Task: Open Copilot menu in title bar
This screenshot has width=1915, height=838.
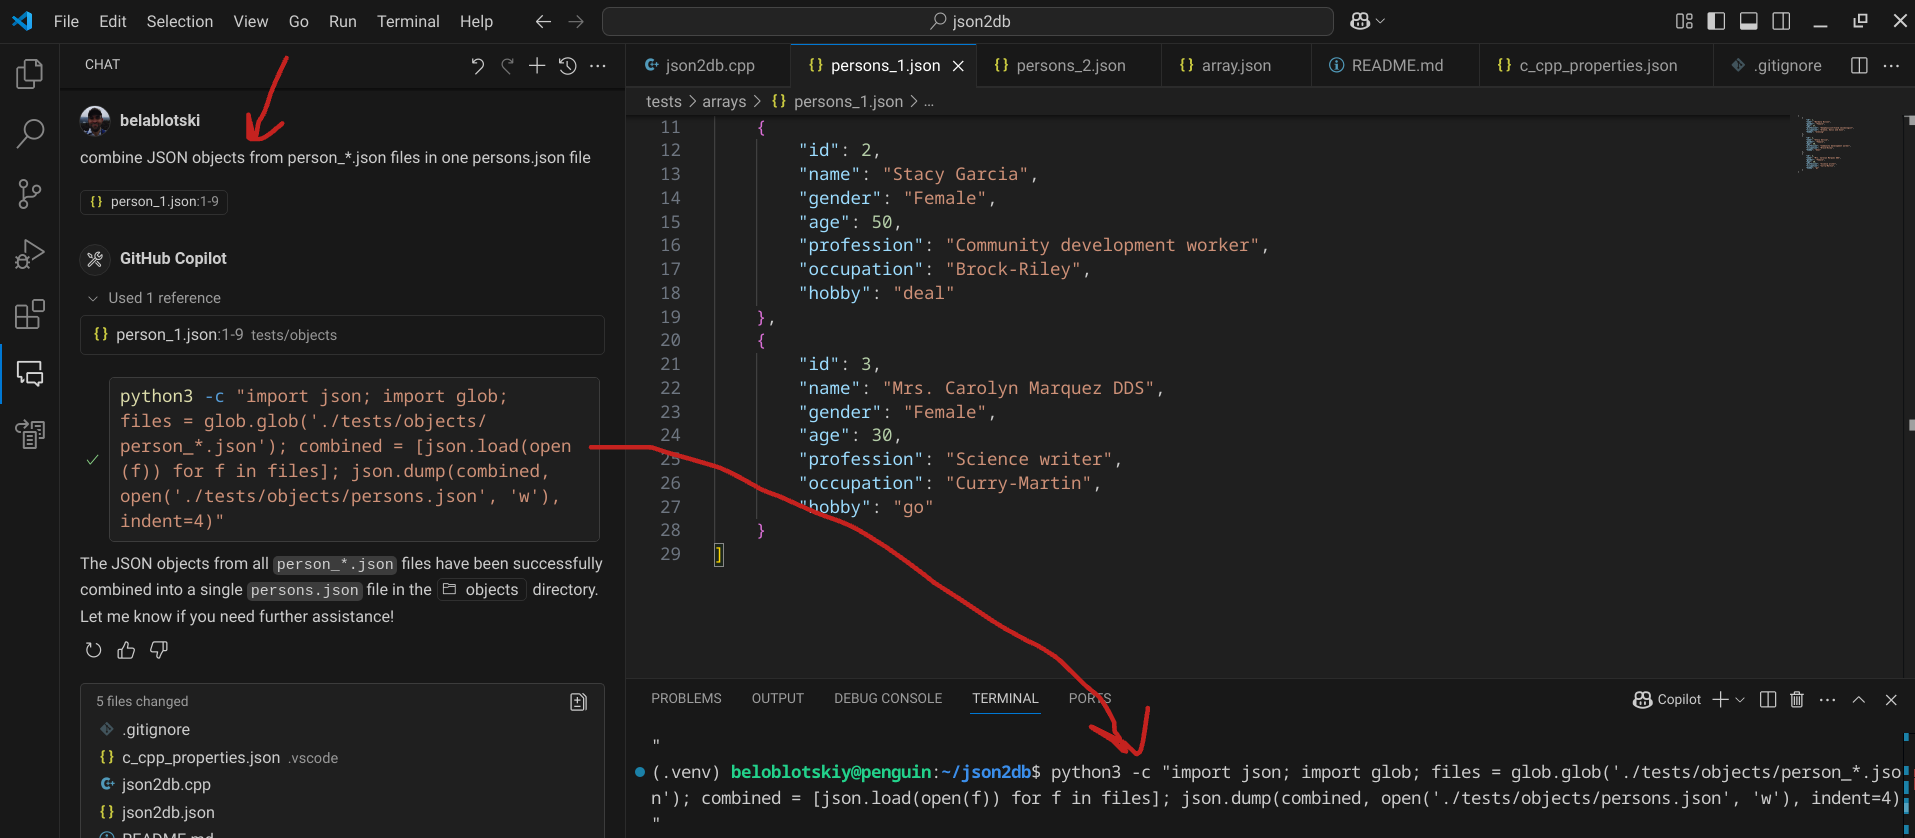Action: pyautogui.click(x=1367, y=21)
